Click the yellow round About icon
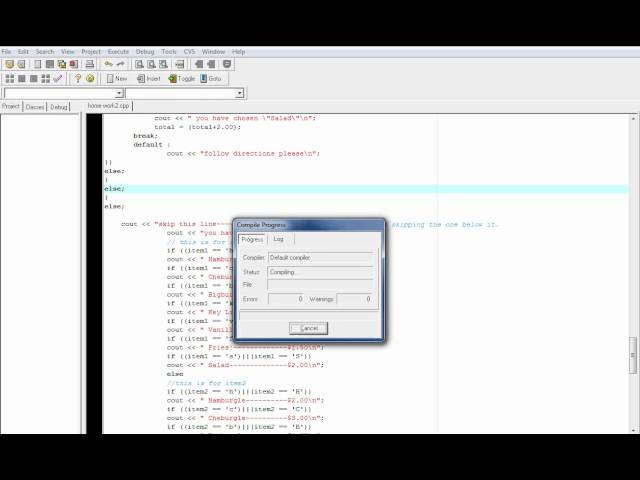This screenshot has height=480, width=640. pos(90,78)
